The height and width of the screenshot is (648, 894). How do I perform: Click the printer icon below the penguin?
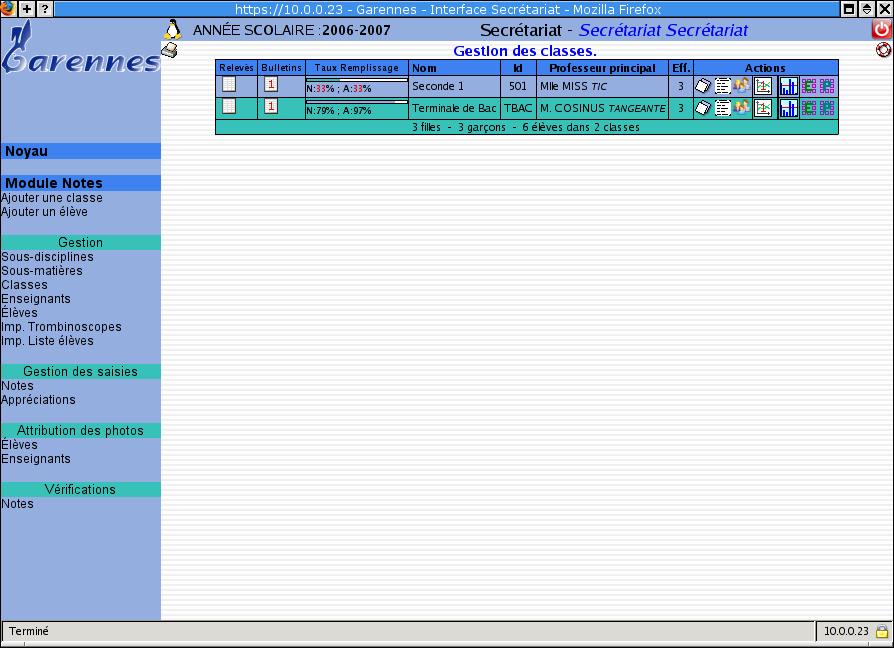[x=170, y=50]
